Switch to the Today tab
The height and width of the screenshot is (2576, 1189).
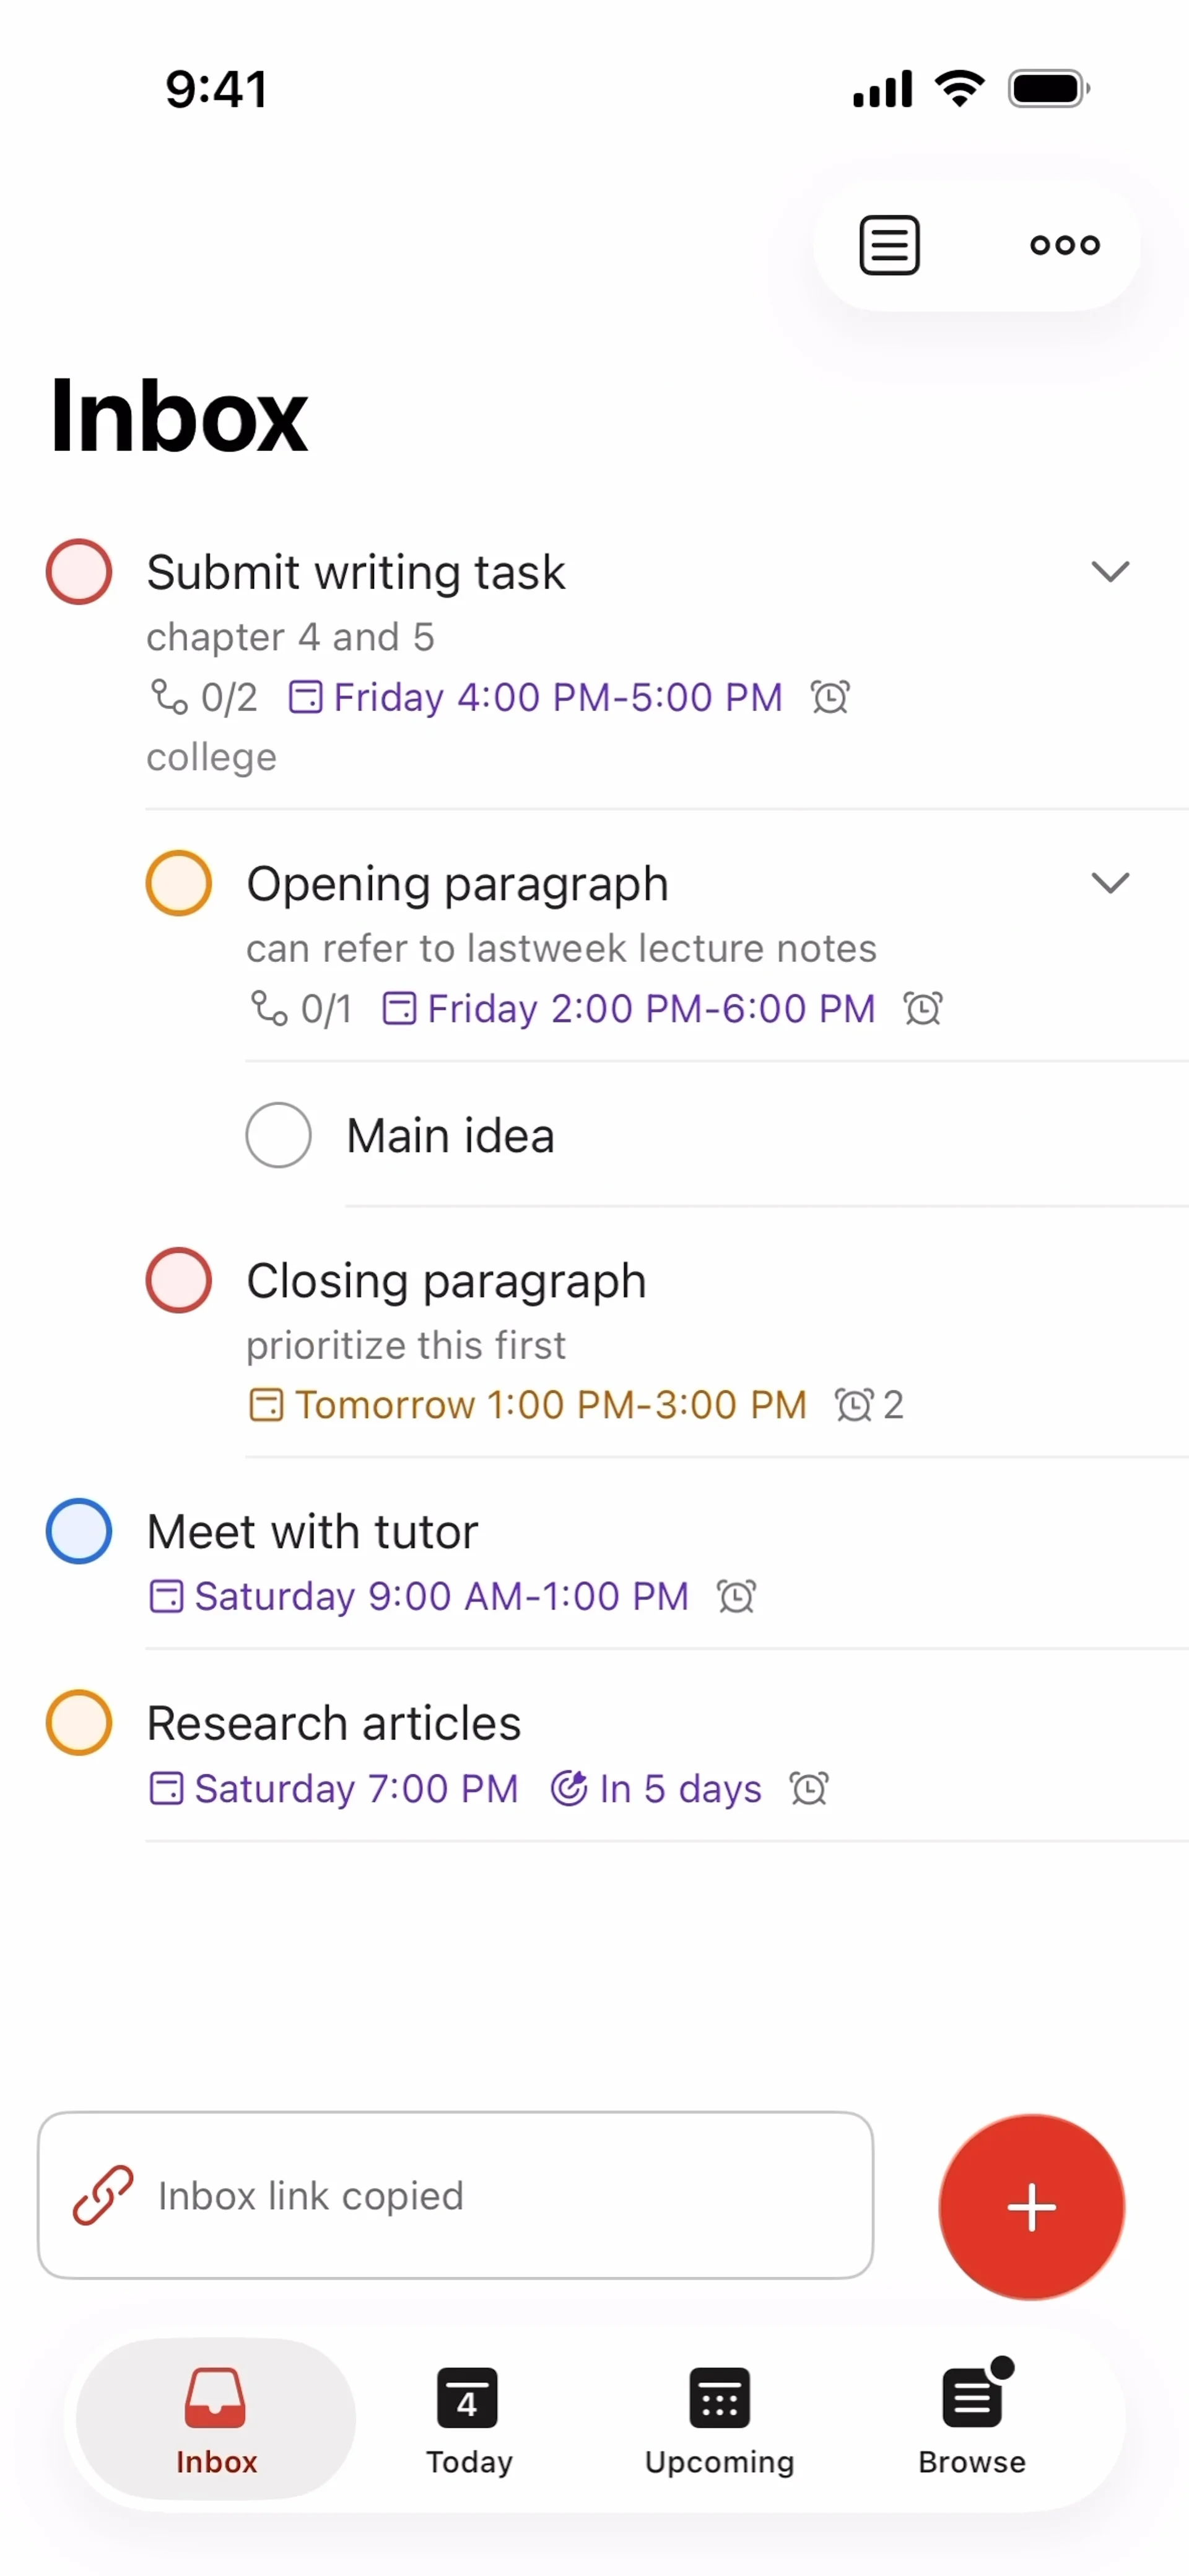(468, 2418)
